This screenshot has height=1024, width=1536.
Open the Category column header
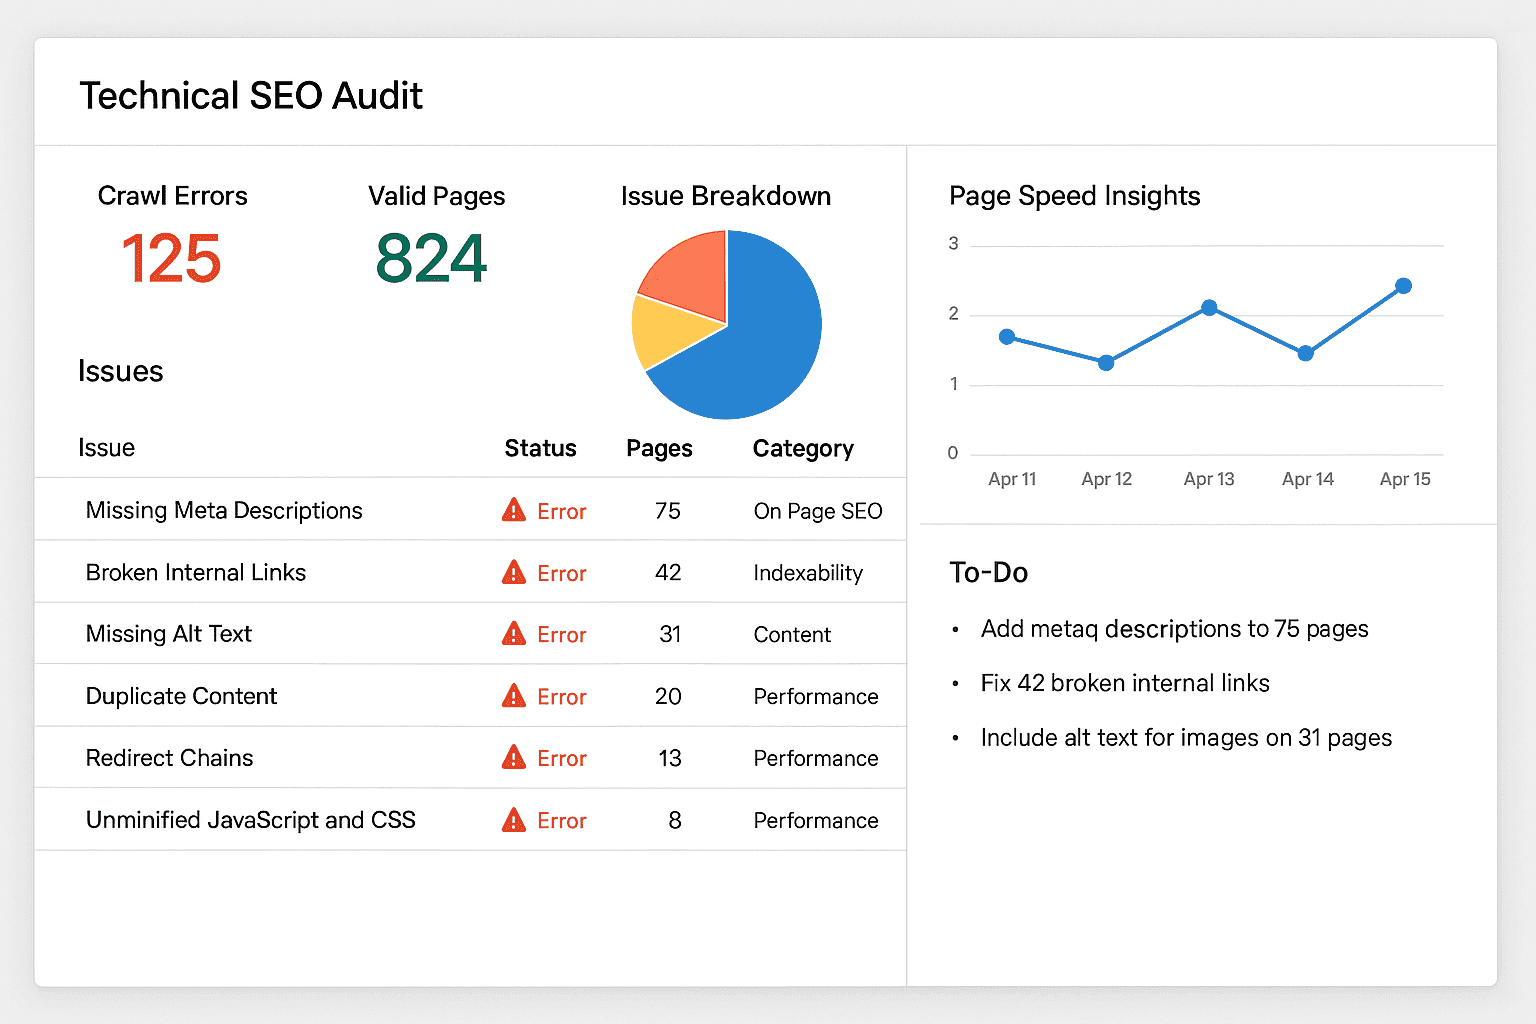[x=803, y=448]
